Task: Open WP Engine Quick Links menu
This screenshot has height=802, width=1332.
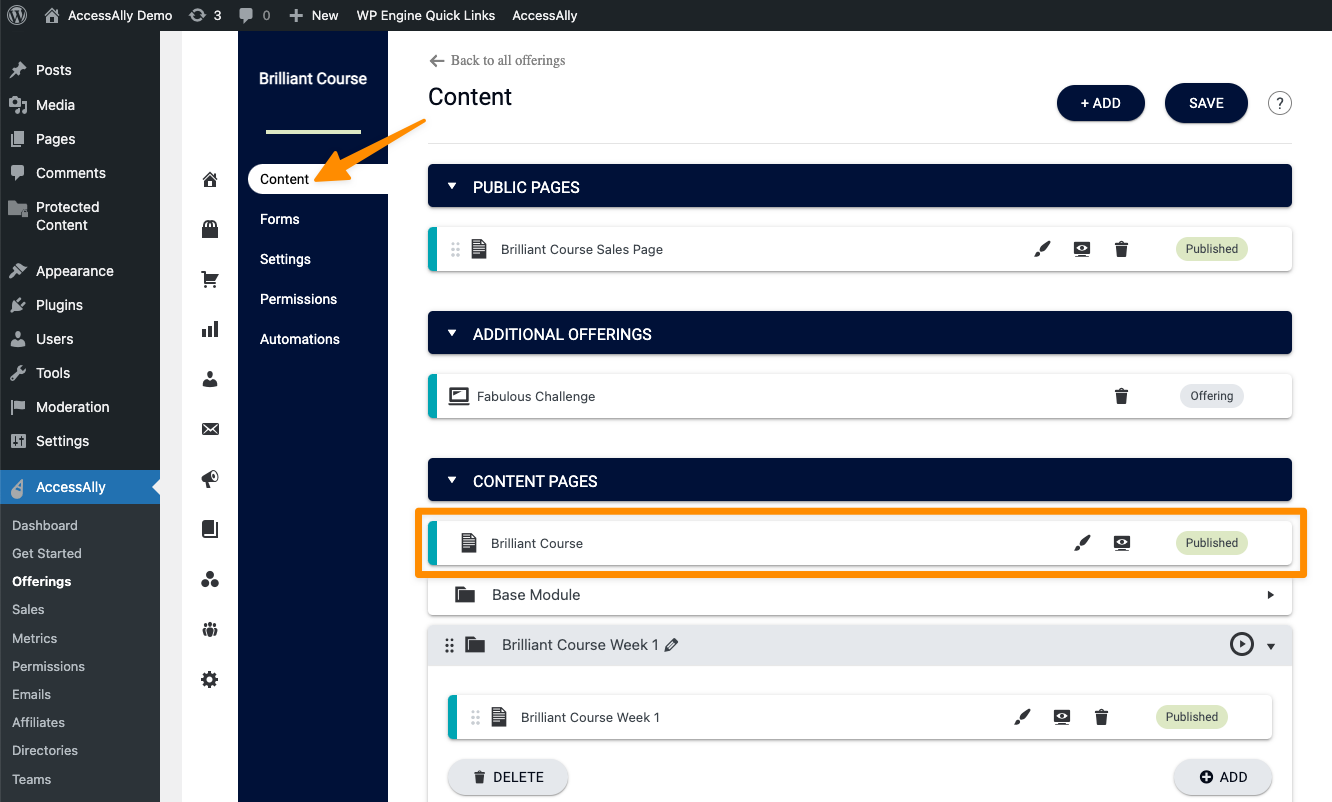Action: pyautogui.click(x=425, y=15)
